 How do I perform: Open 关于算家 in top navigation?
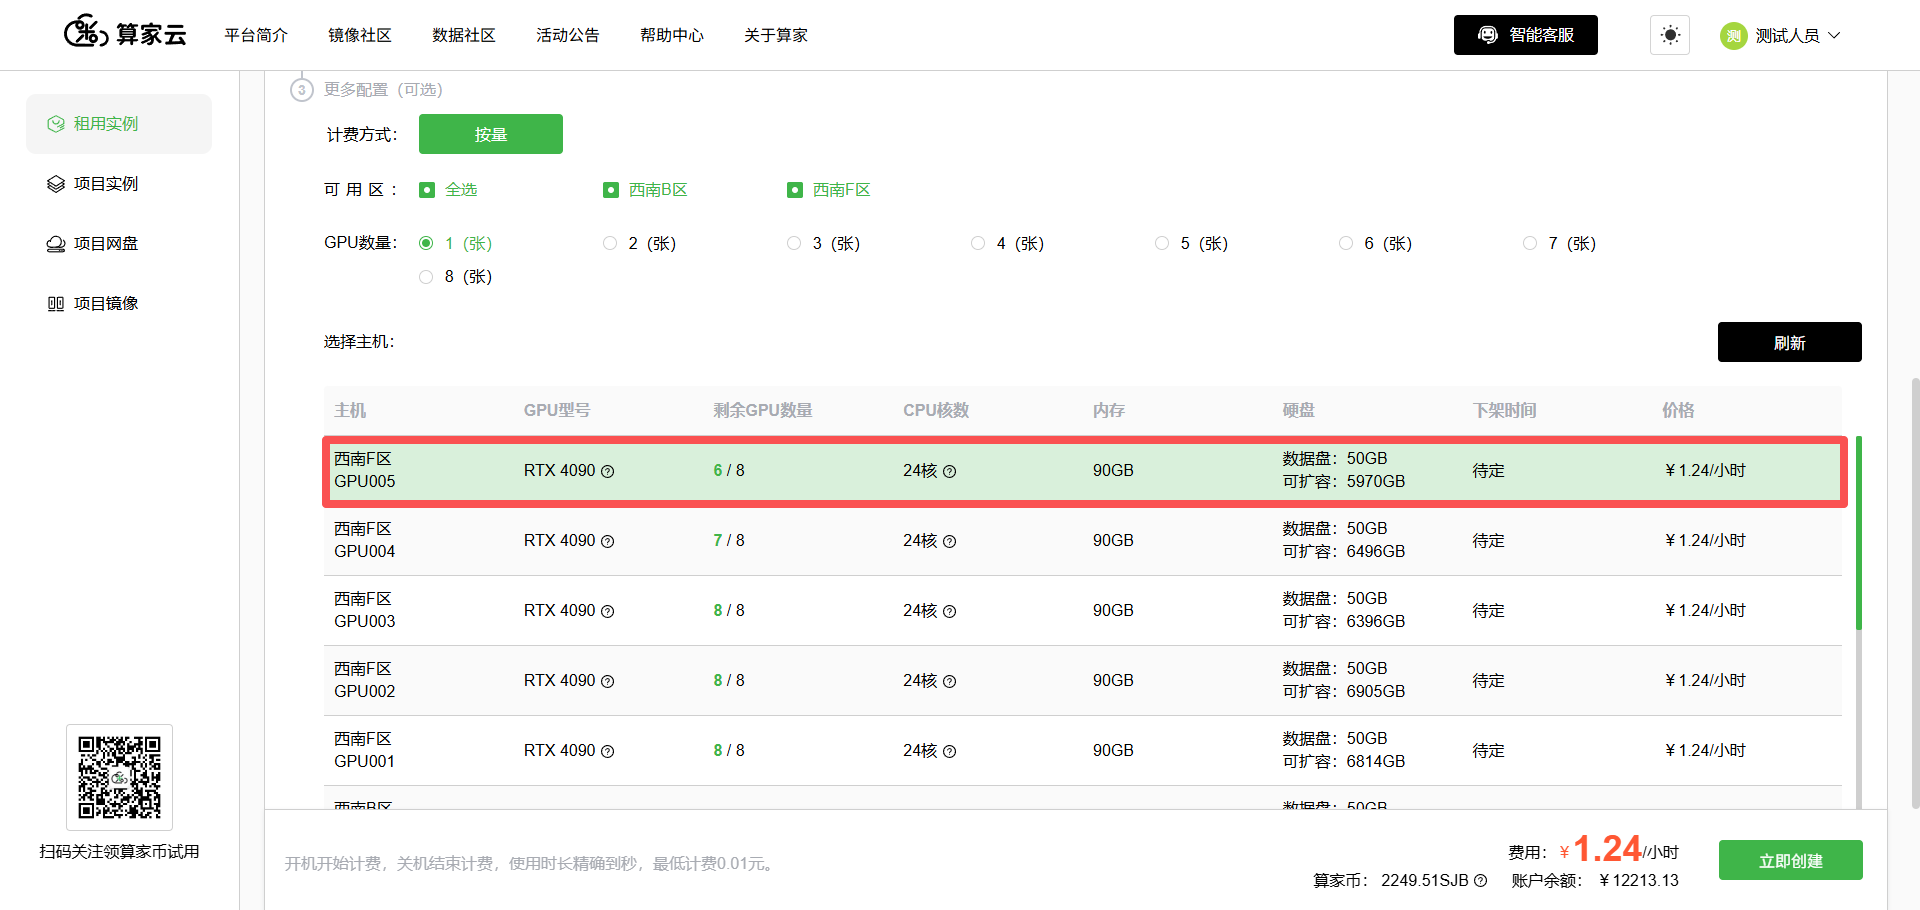[776, 35]
